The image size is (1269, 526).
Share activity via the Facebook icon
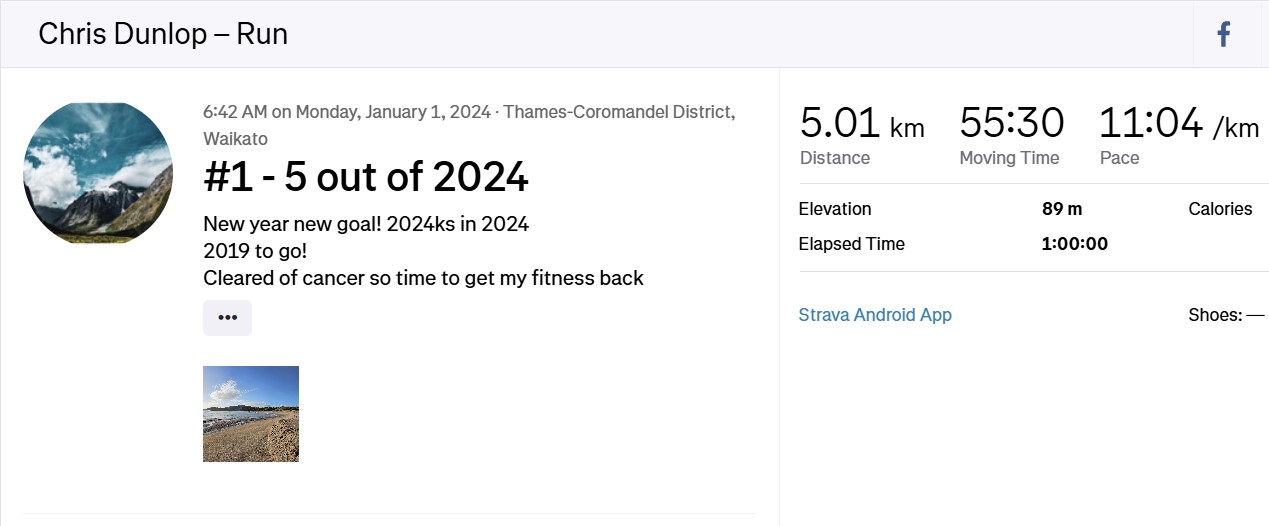(x=1223, y=35)
